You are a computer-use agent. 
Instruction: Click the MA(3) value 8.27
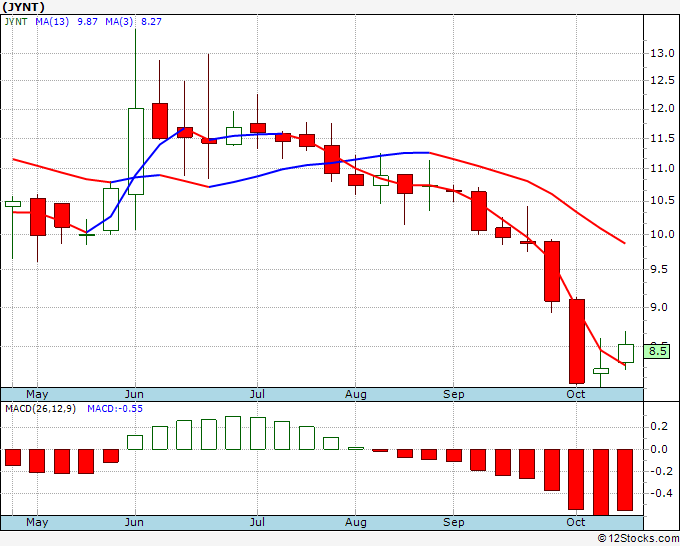(151, 21)
